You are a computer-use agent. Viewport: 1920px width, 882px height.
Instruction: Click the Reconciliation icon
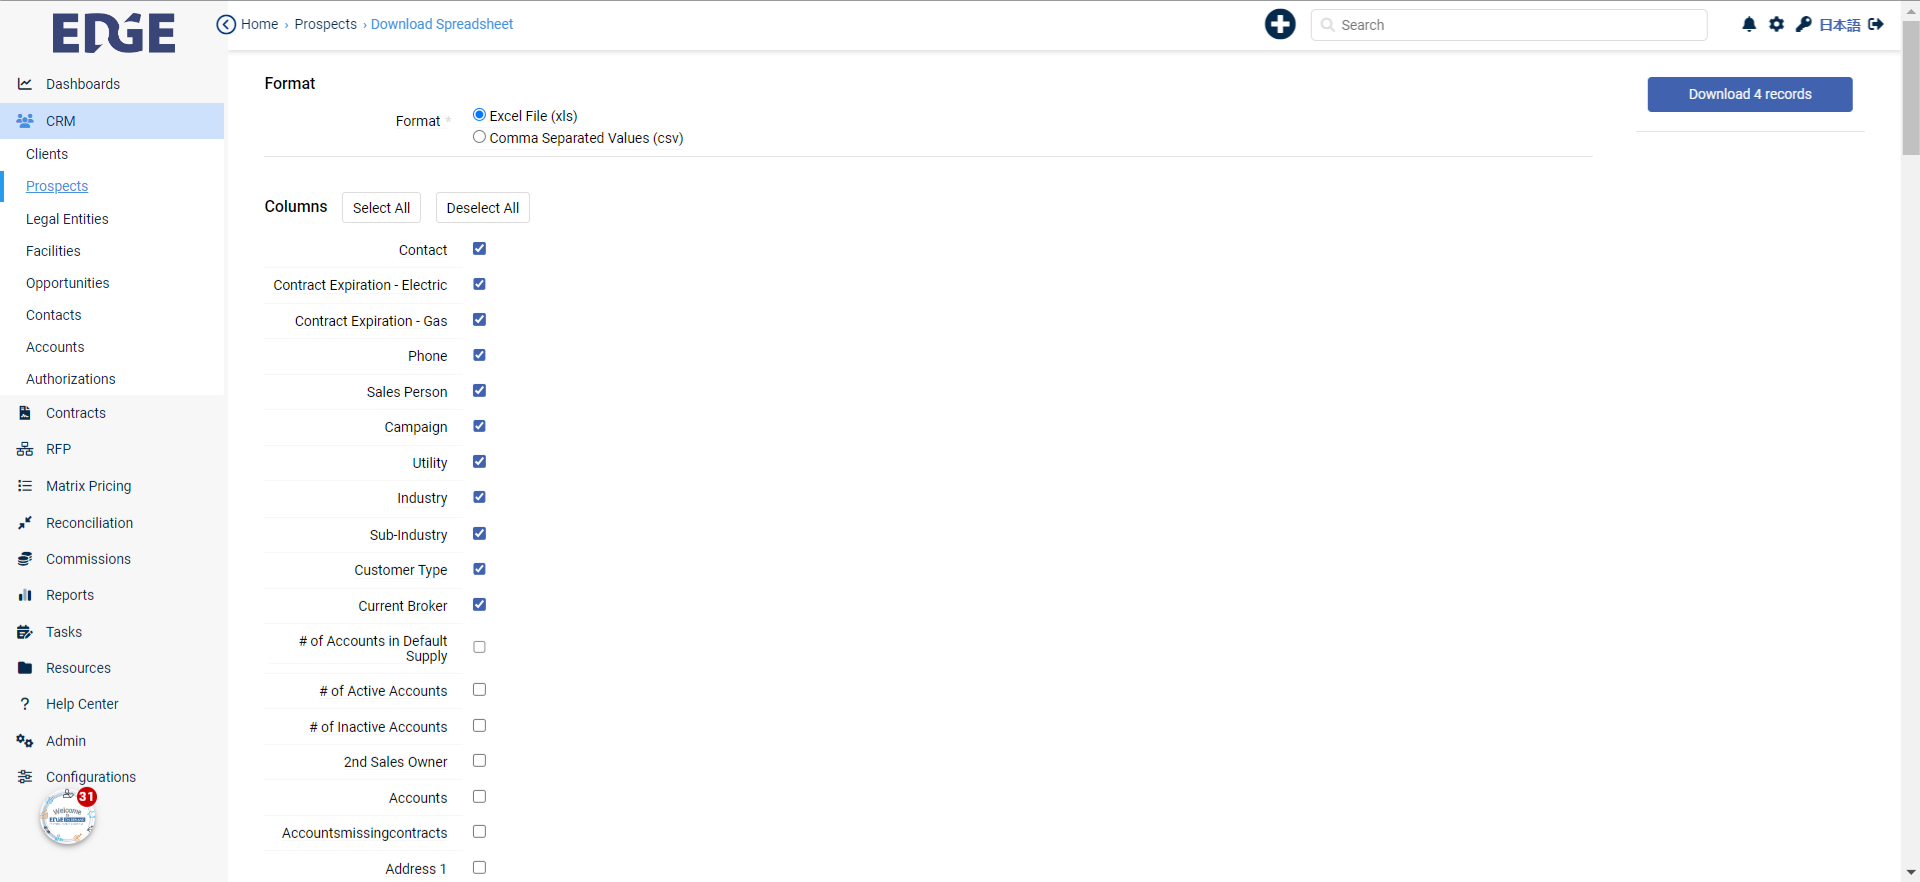[x=25, y=523]
